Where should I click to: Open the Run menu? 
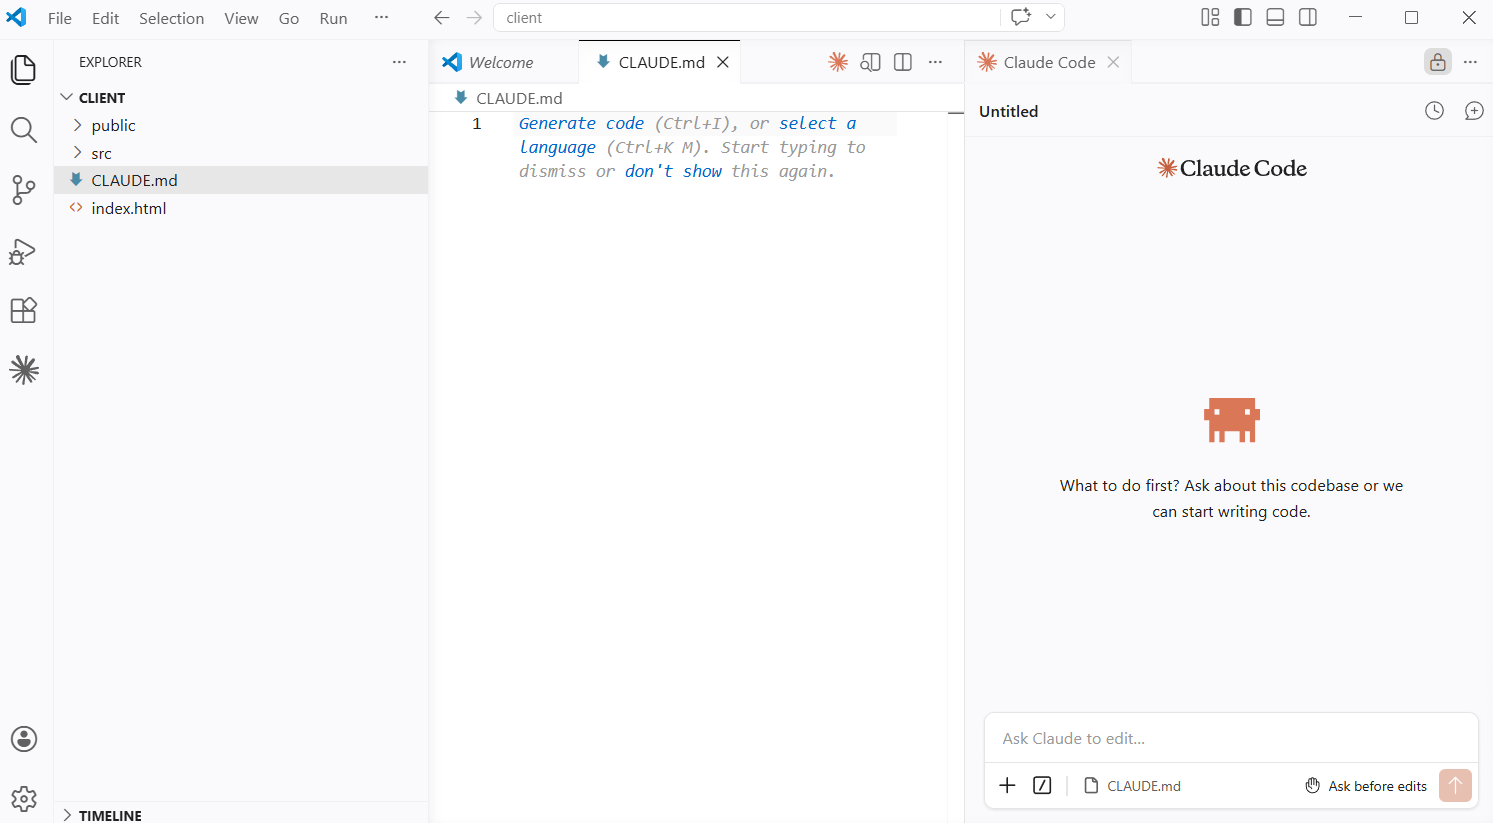tap(333, 17)
